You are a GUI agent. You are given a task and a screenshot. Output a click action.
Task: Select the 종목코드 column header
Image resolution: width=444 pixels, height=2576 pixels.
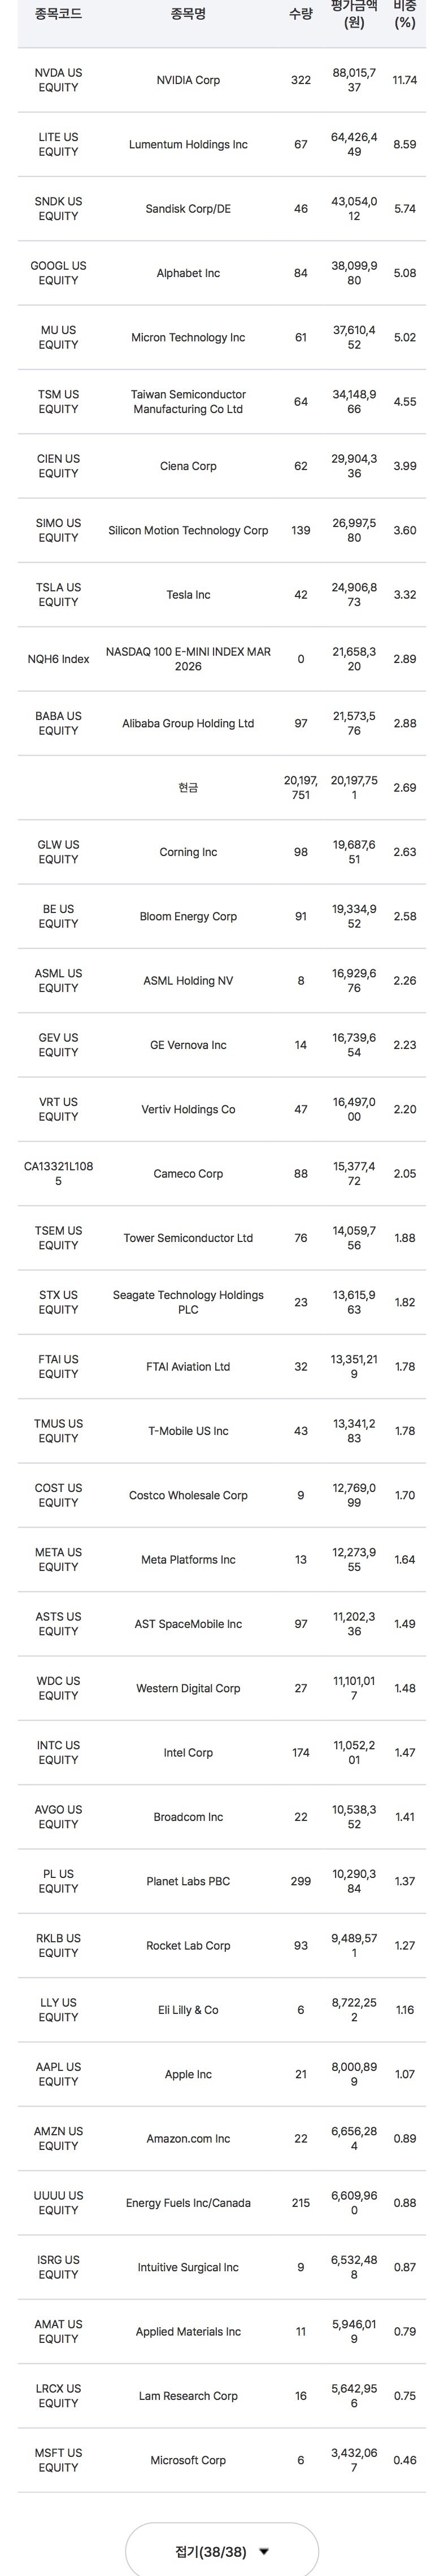pyautogui.click(x=58, y=14)
